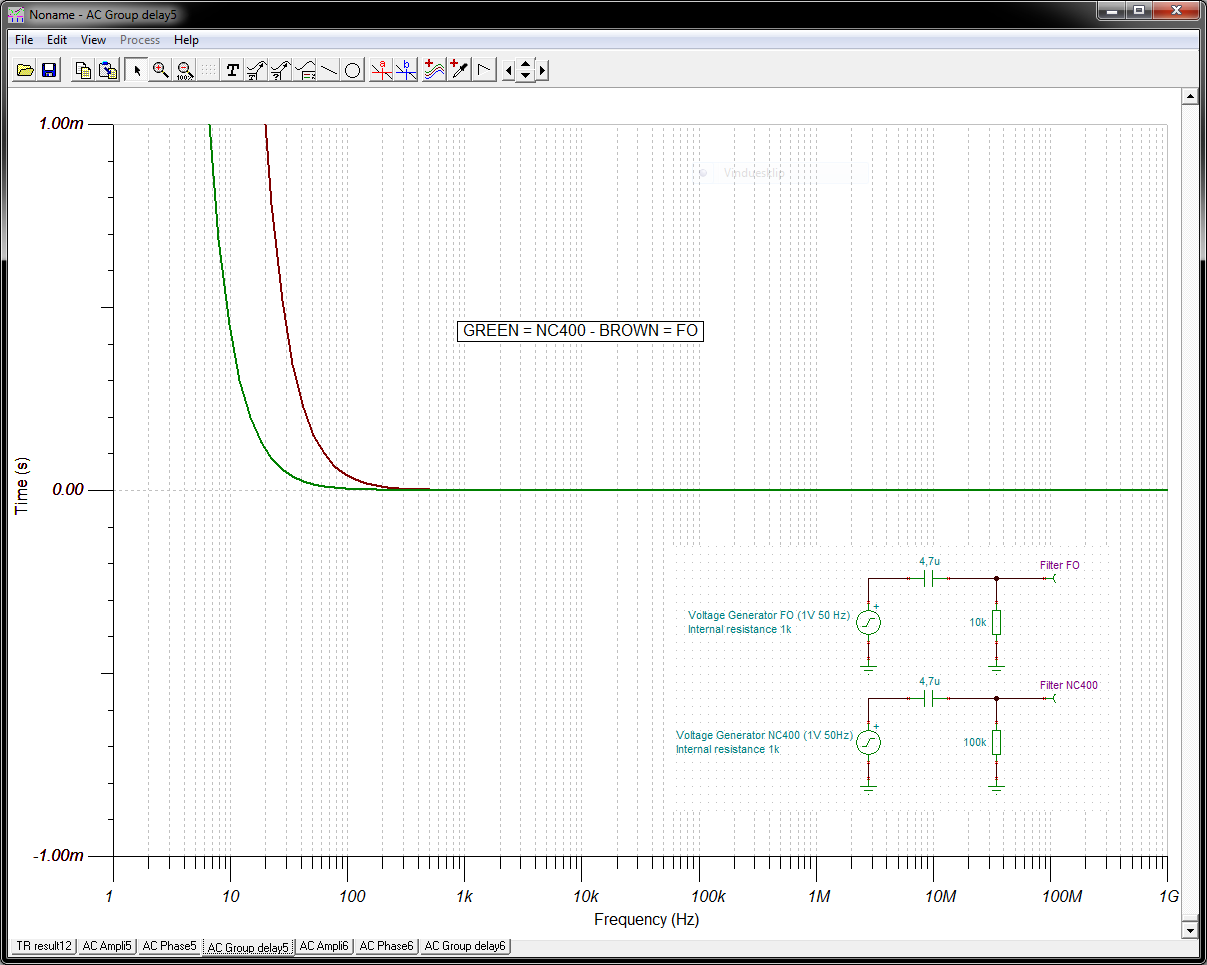The image size is (1207, 965).
Task: Click the left arrow toolbar button
Action: 509,70
